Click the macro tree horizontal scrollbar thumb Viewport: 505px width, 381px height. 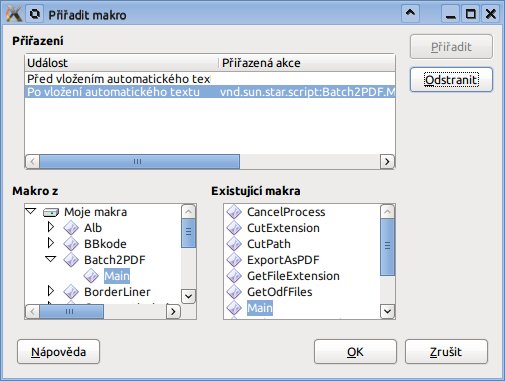coord(71,312)
